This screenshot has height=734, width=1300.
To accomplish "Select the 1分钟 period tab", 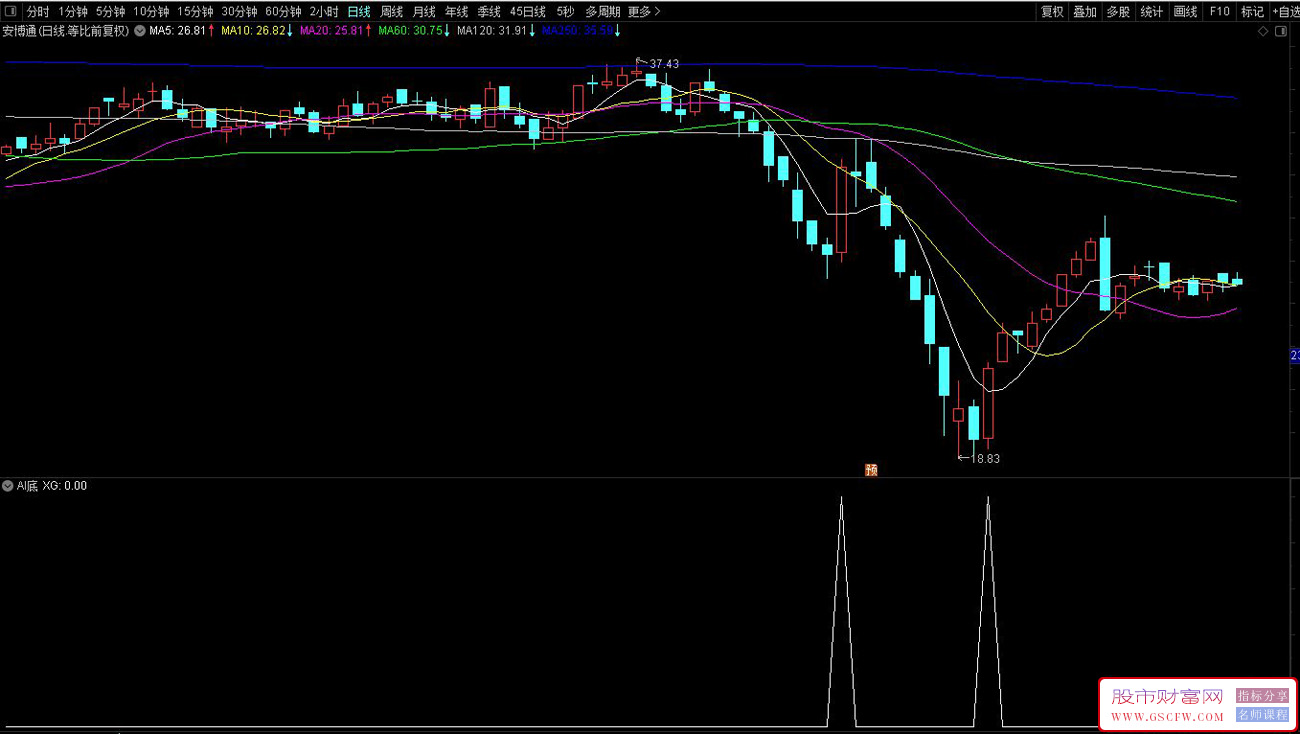I will click(73, 12).
